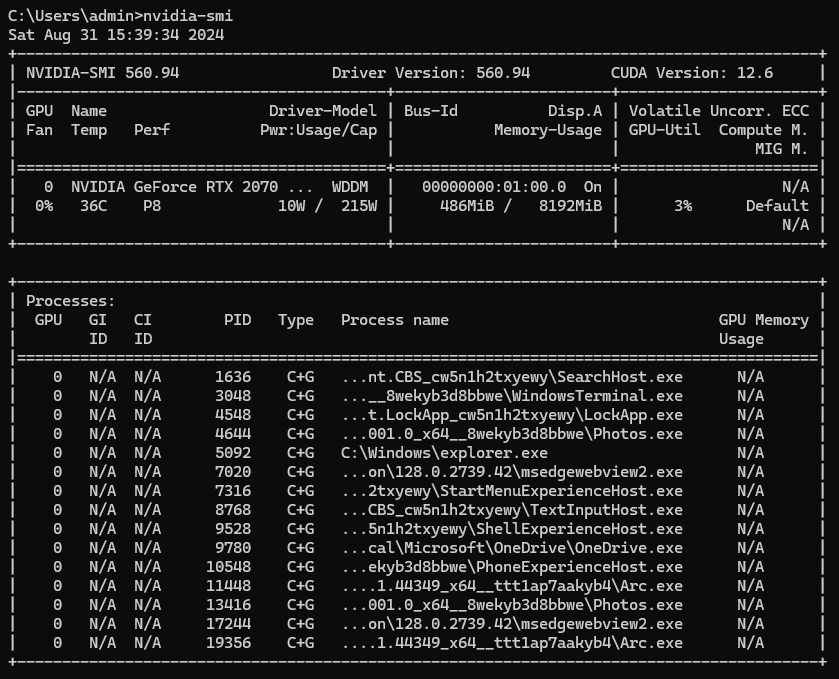This screenshot has width=839, height=679.
Task: Click PID 3048 in process list
Action: pos(233,396)
